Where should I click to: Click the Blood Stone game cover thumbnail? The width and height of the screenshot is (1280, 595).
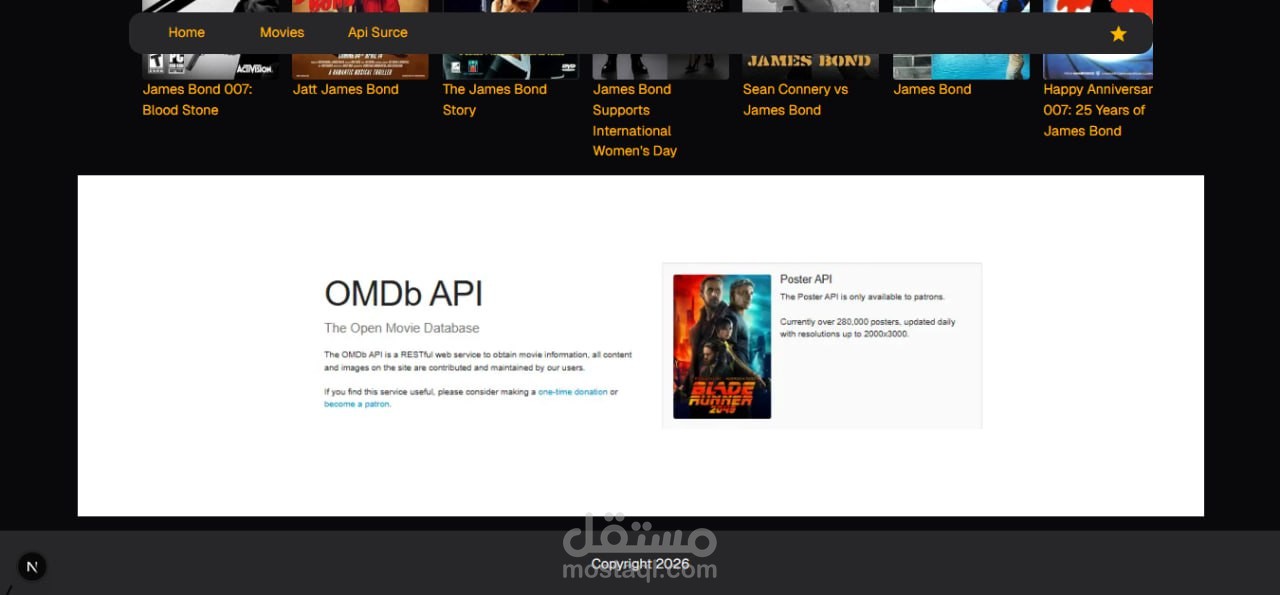[210, 66]
